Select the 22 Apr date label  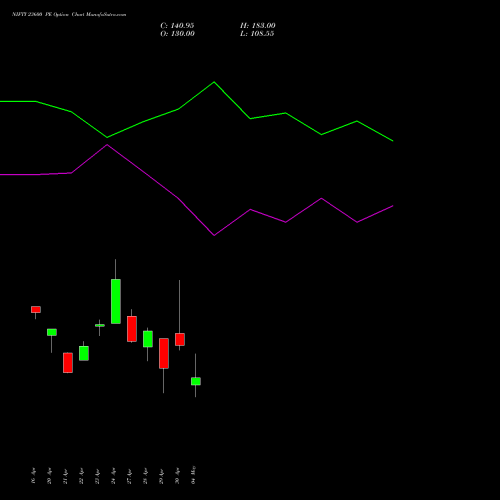(x=81, y=476)
